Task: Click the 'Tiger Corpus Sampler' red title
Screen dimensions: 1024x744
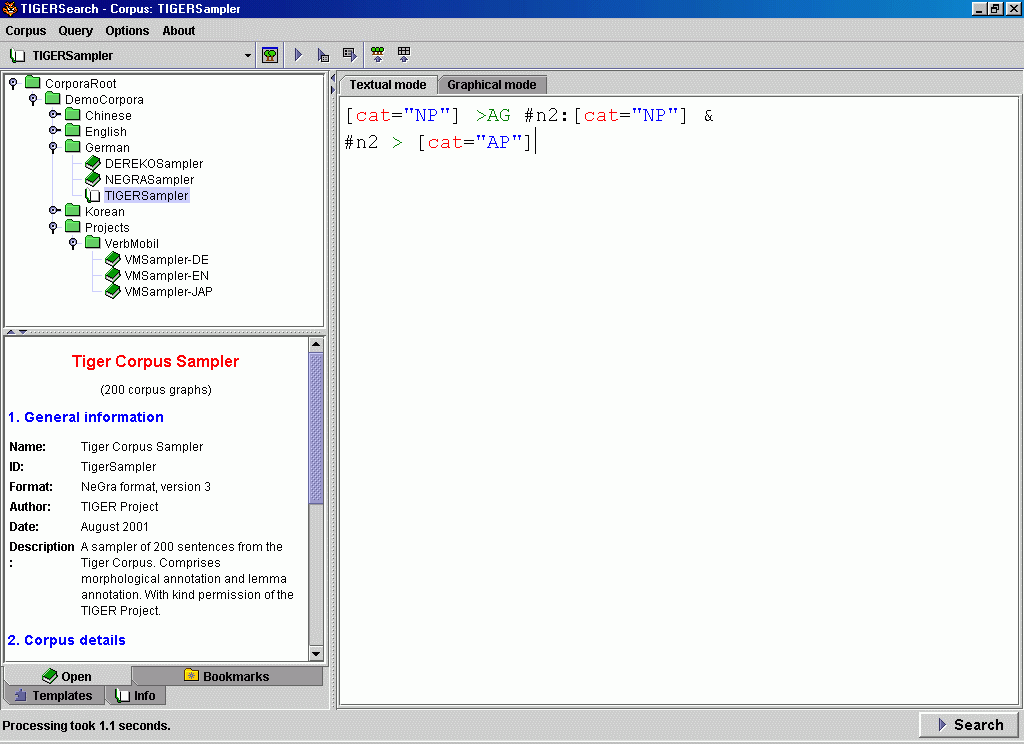Action: pos(155,361)
